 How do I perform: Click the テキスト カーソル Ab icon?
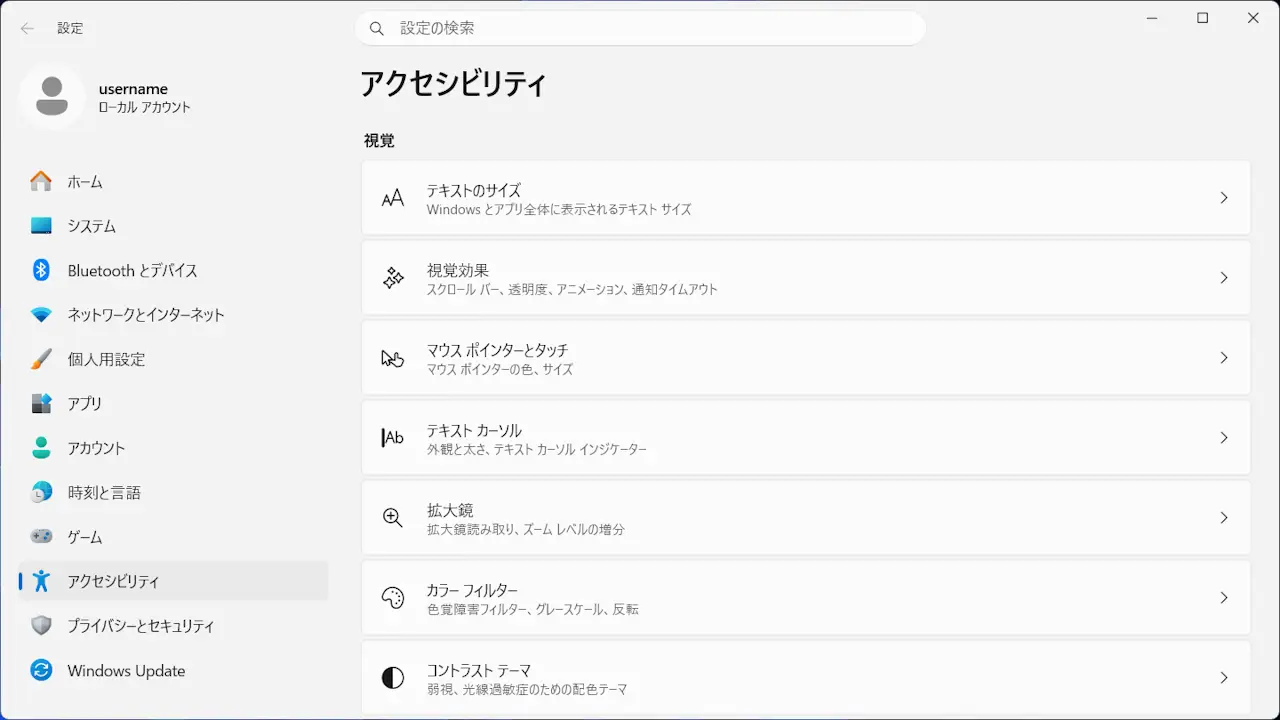tap(393, 438)
